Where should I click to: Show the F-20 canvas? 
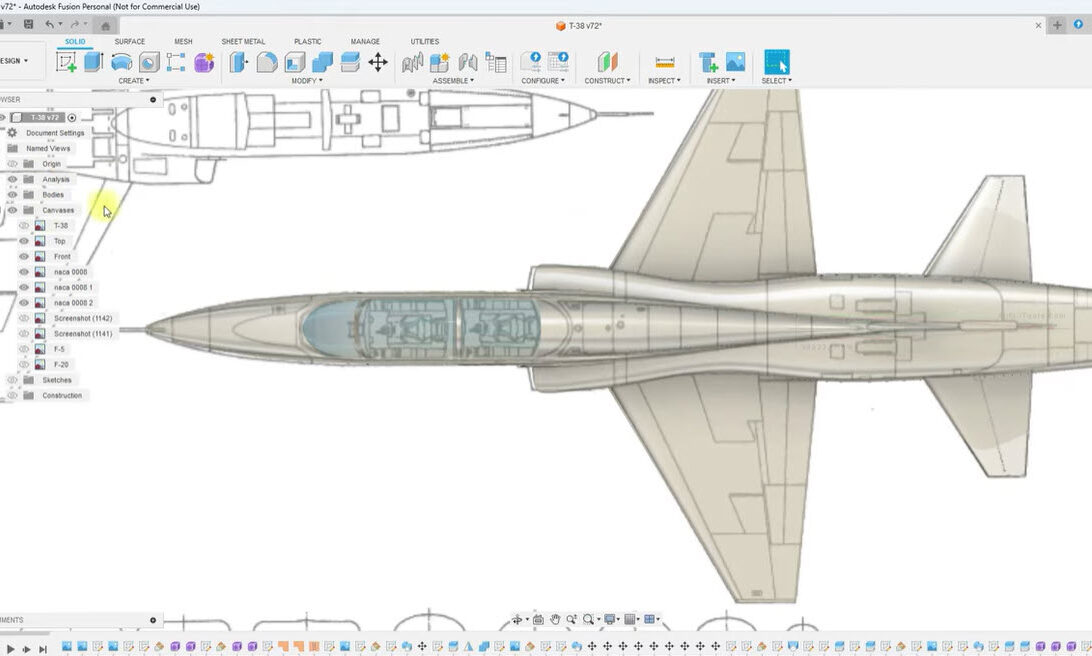coord(24,364)
